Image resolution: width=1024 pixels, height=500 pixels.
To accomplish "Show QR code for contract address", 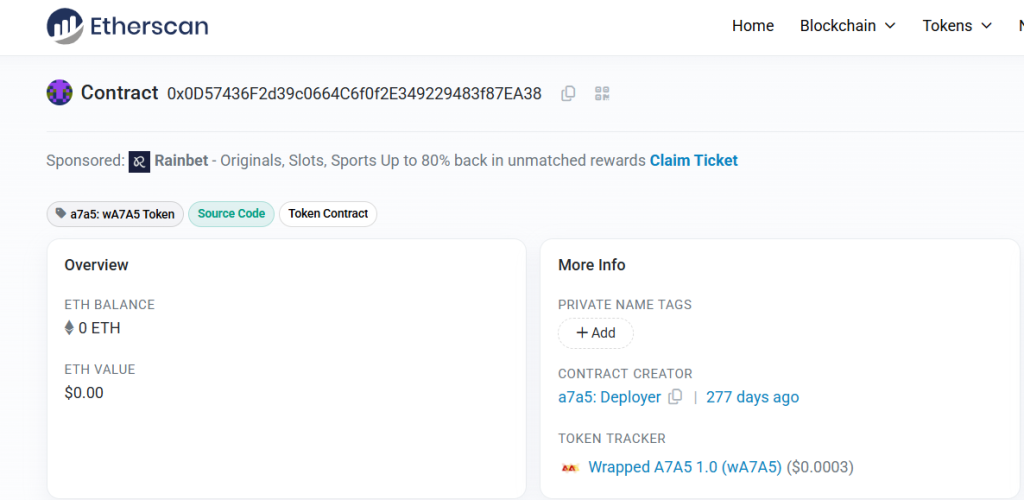I will tap(602, 93).
